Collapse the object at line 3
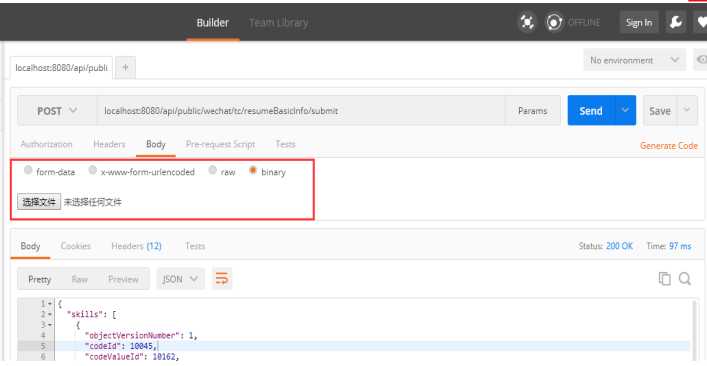The height and width of the screenshot is (366, 707). pos(50,325)
